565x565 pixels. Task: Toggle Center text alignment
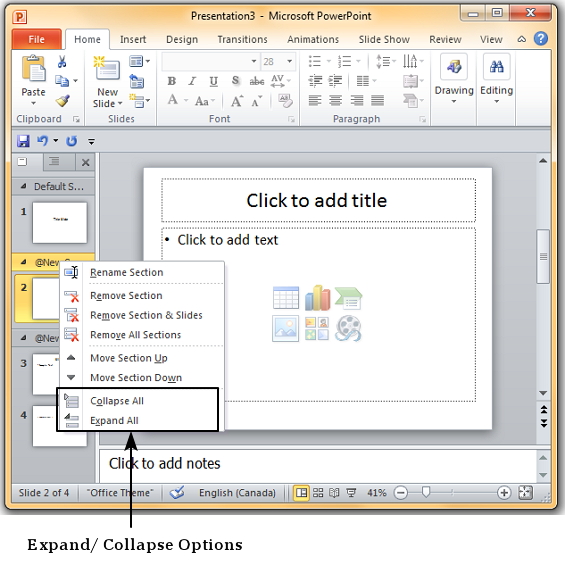point(335,100)
